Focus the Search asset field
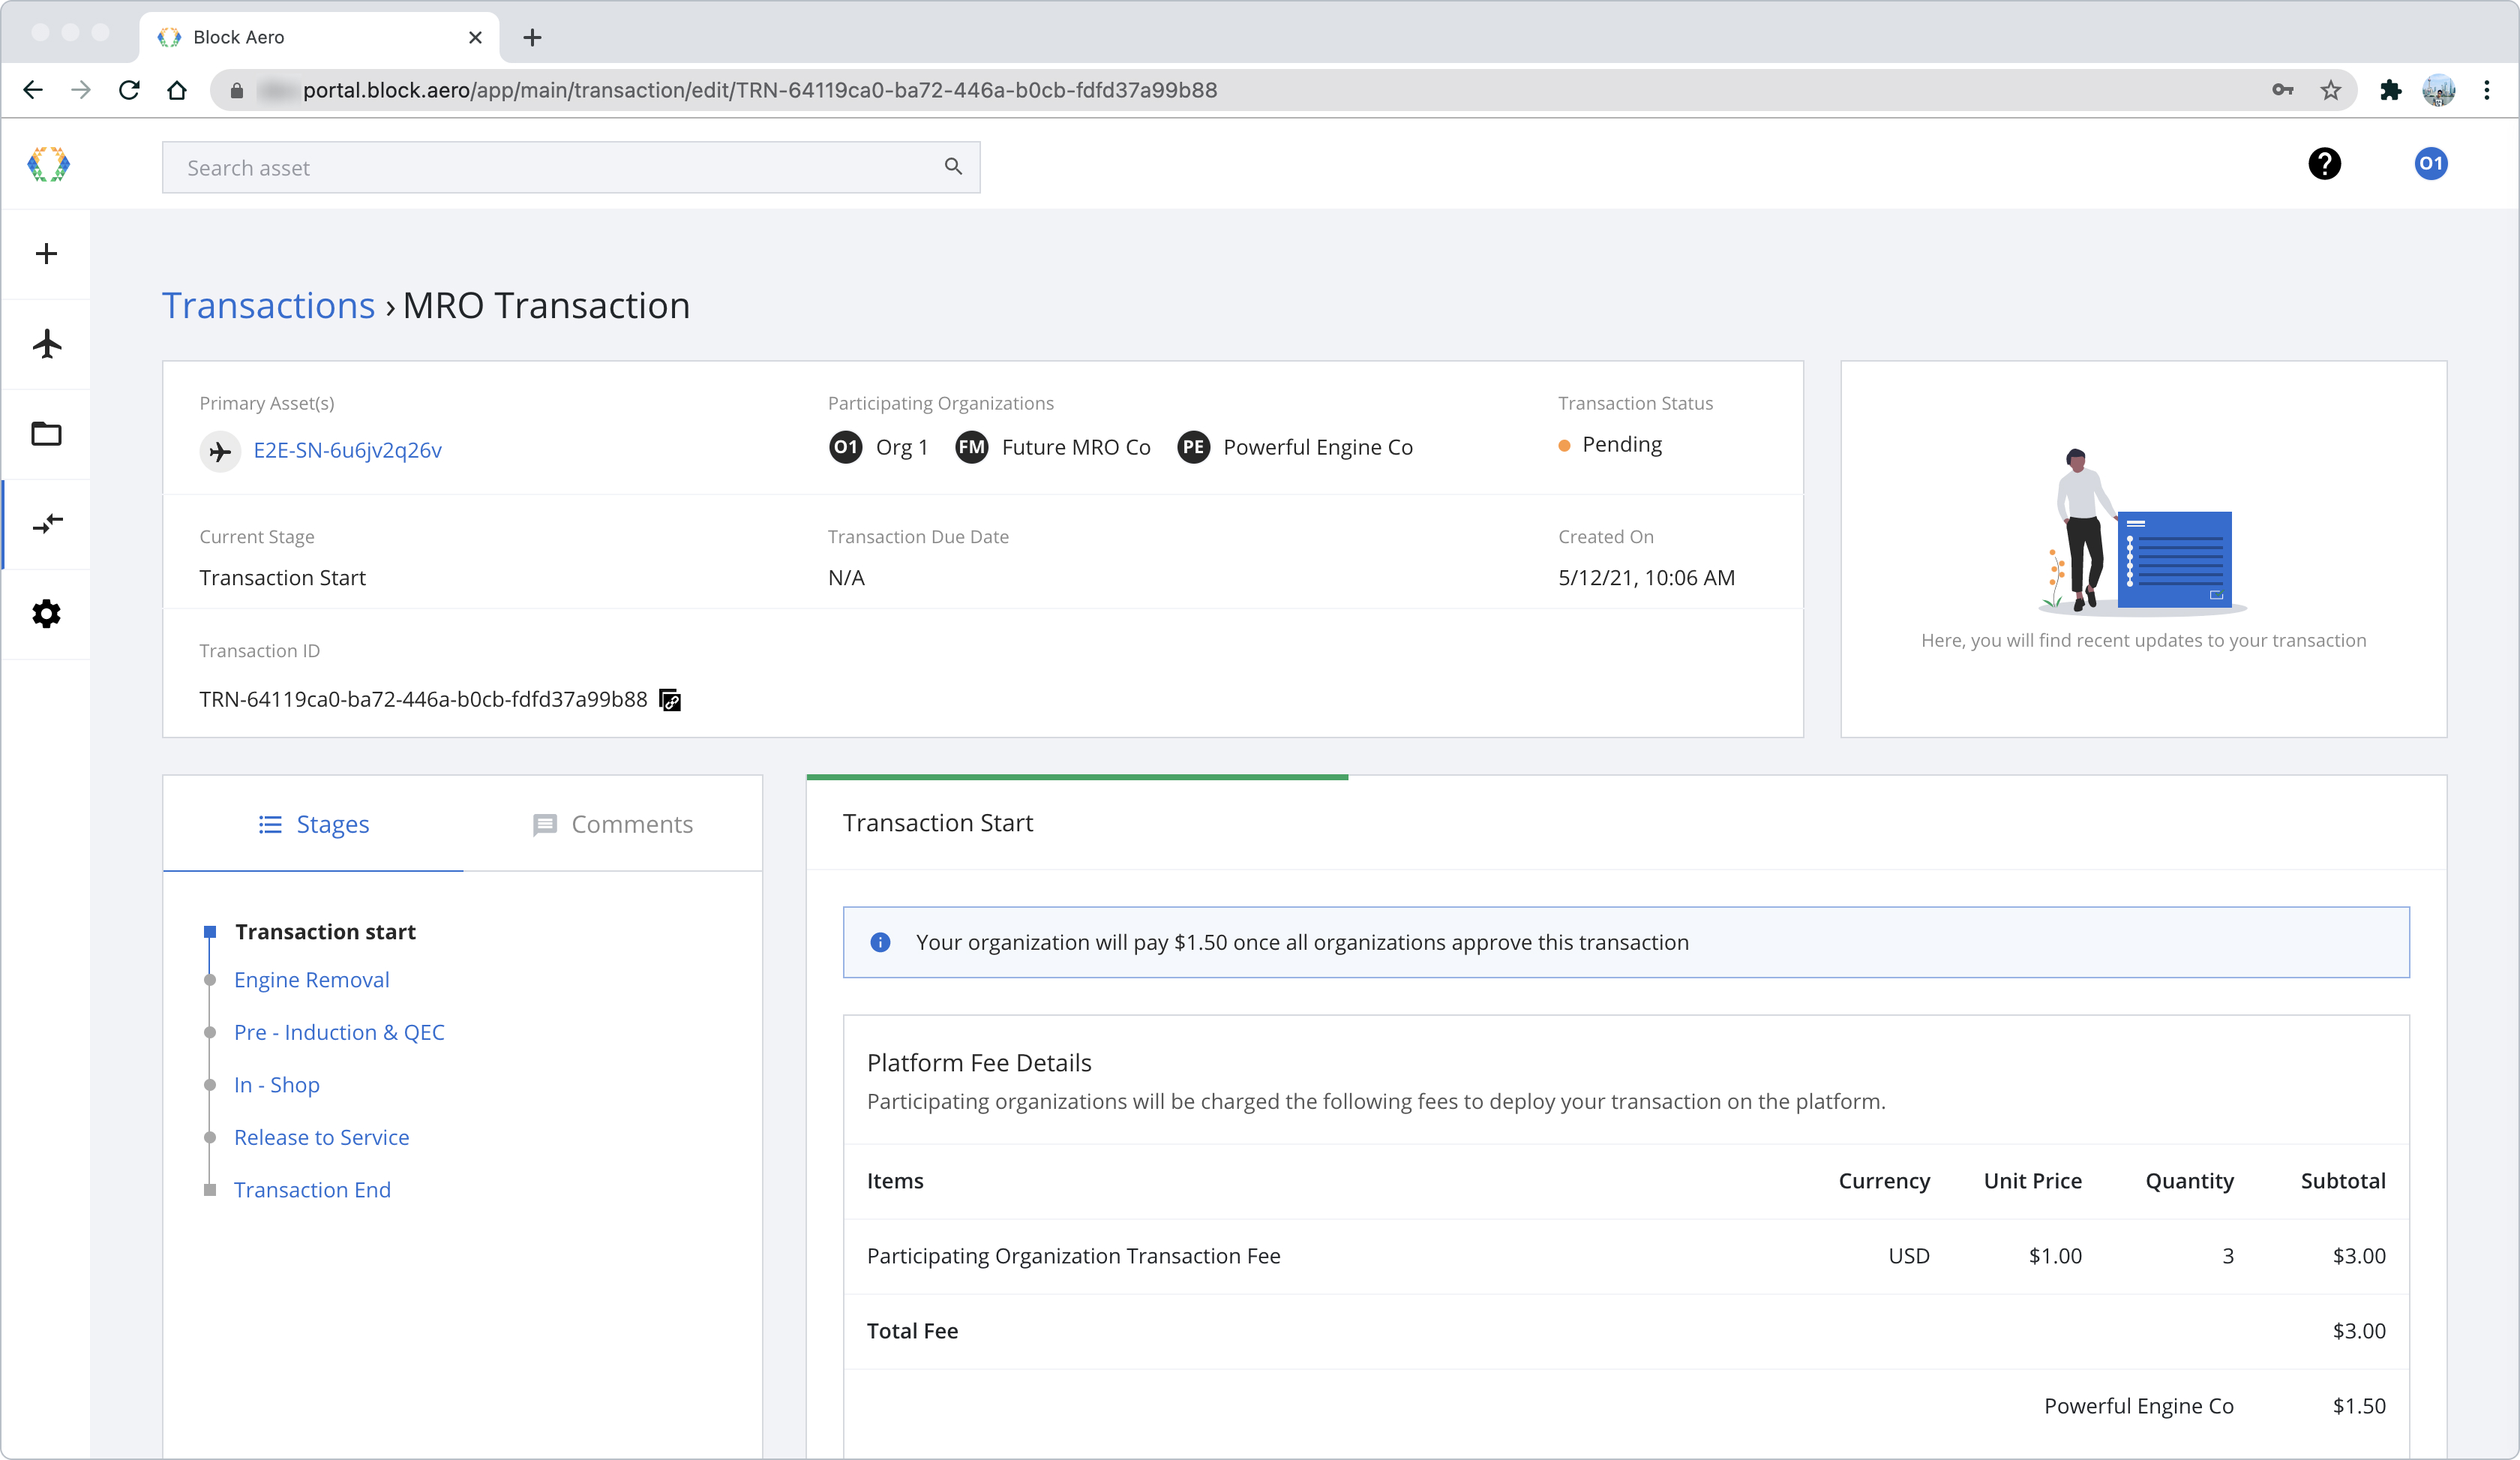The image size is (2520, 1460). click(x=571, y=167)
